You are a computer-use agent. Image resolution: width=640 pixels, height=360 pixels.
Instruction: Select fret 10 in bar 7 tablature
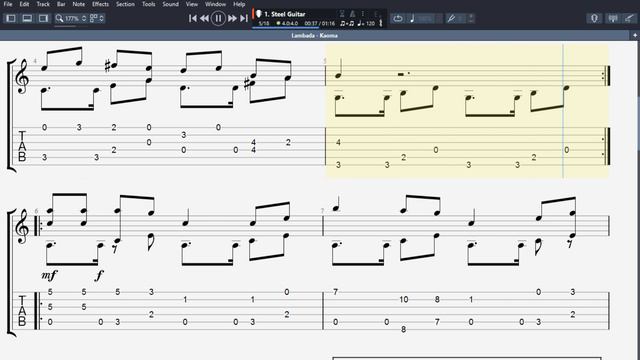pos(404,300)
